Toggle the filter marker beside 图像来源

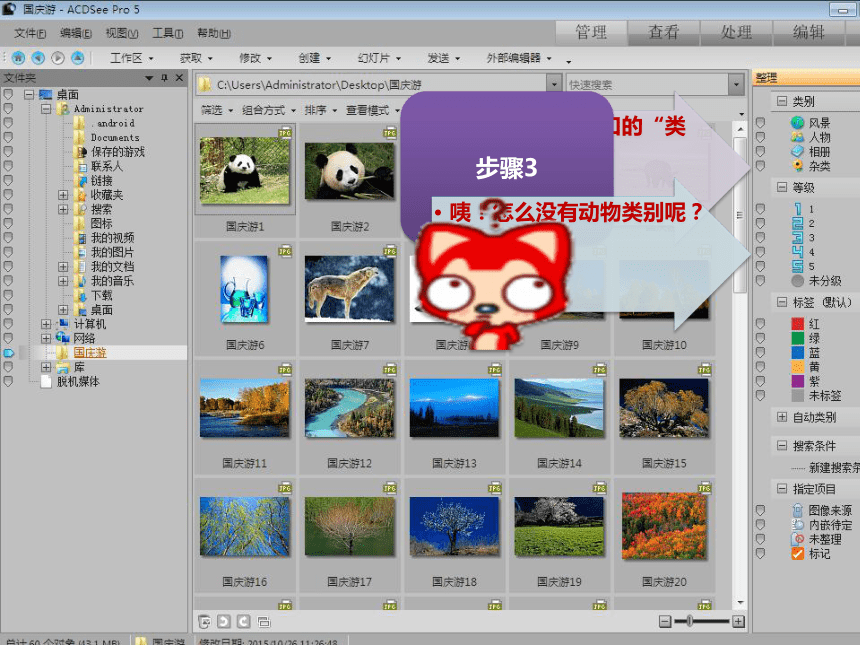(x=760, y=510)
